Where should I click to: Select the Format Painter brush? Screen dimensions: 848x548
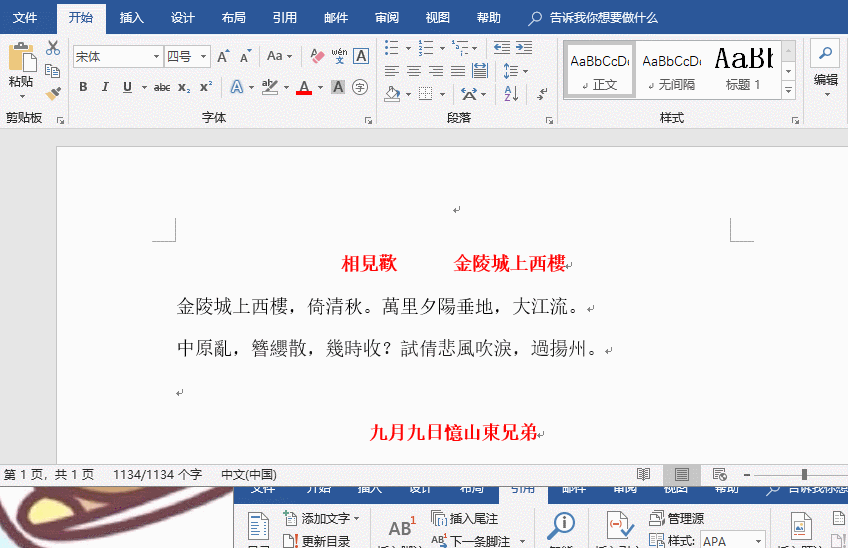[x=52, y=94]
